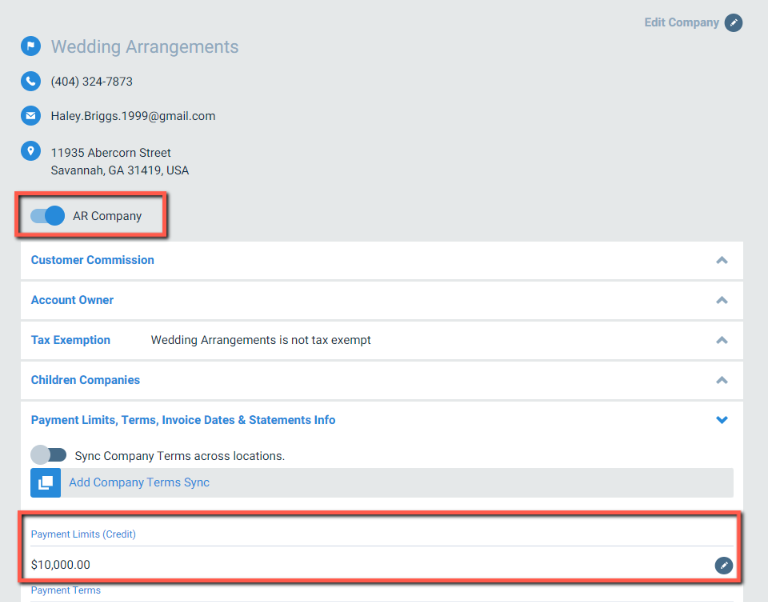
Task: Click the Payment Terms label
Action: (x=66, y=590)
